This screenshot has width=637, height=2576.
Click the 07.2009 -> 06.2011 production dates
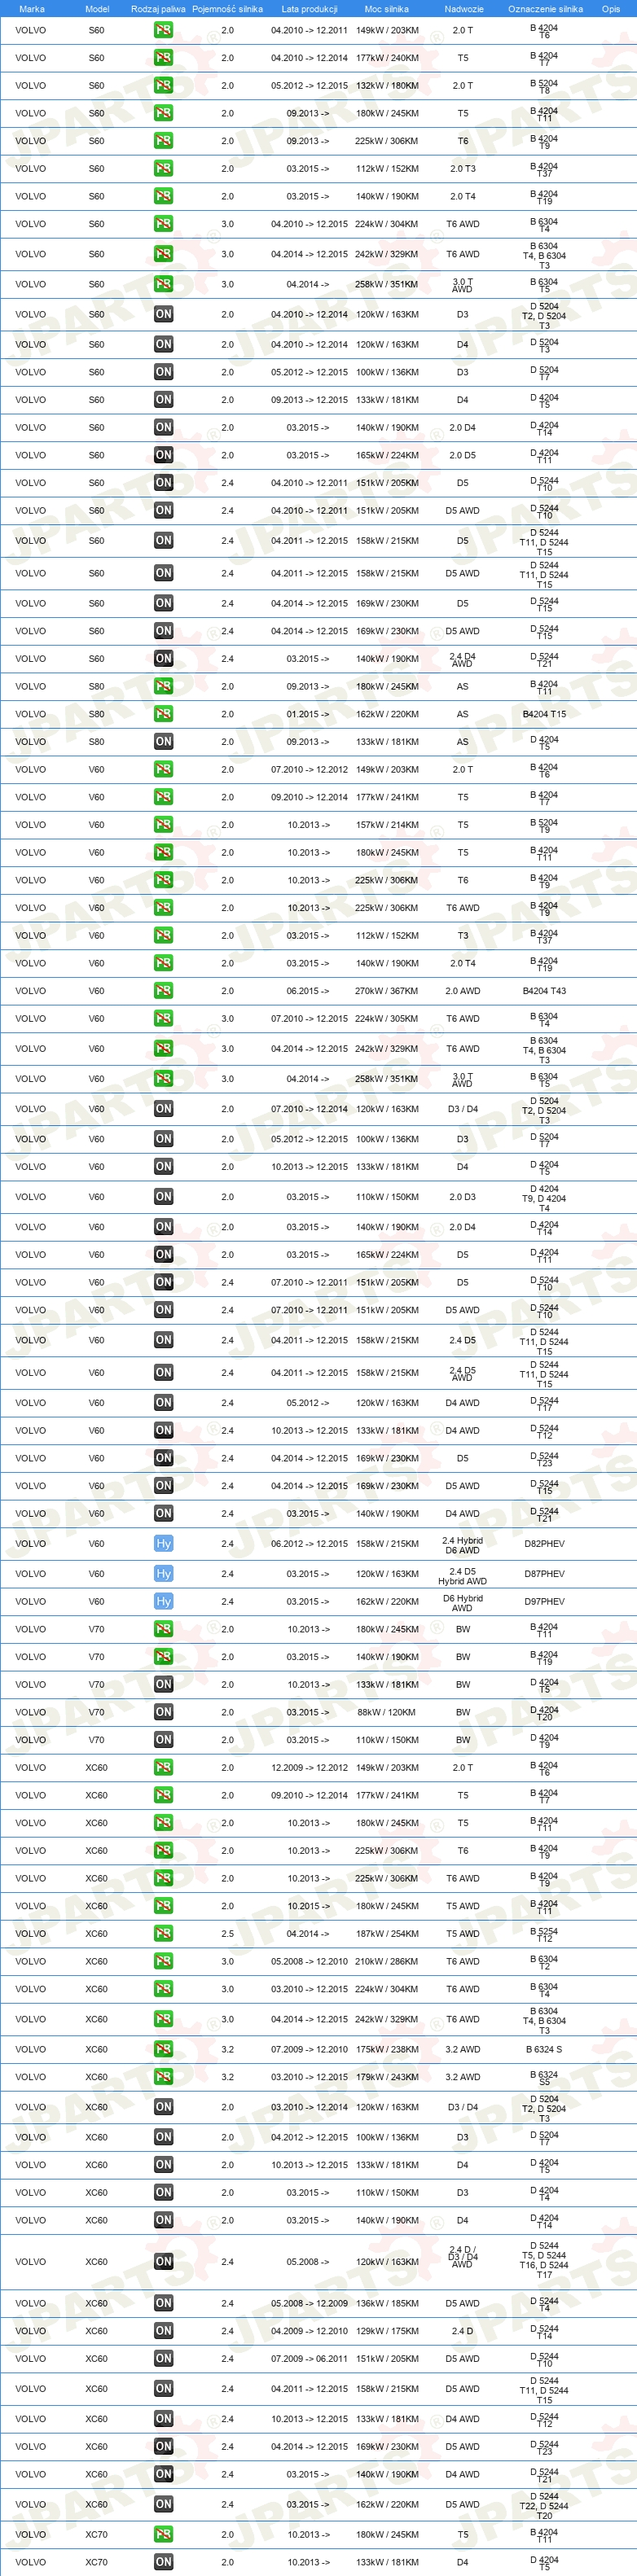(309, 2359)
